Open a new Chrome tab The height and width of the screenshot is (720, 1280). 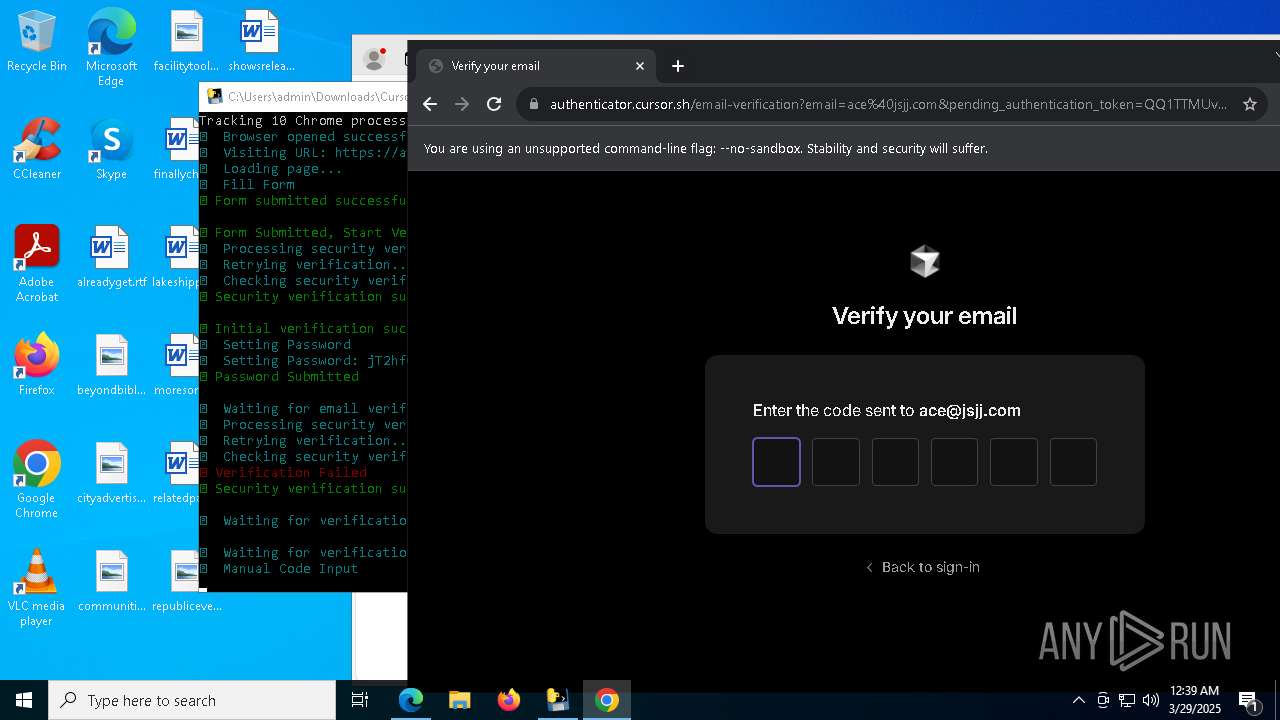coord(678,66)
